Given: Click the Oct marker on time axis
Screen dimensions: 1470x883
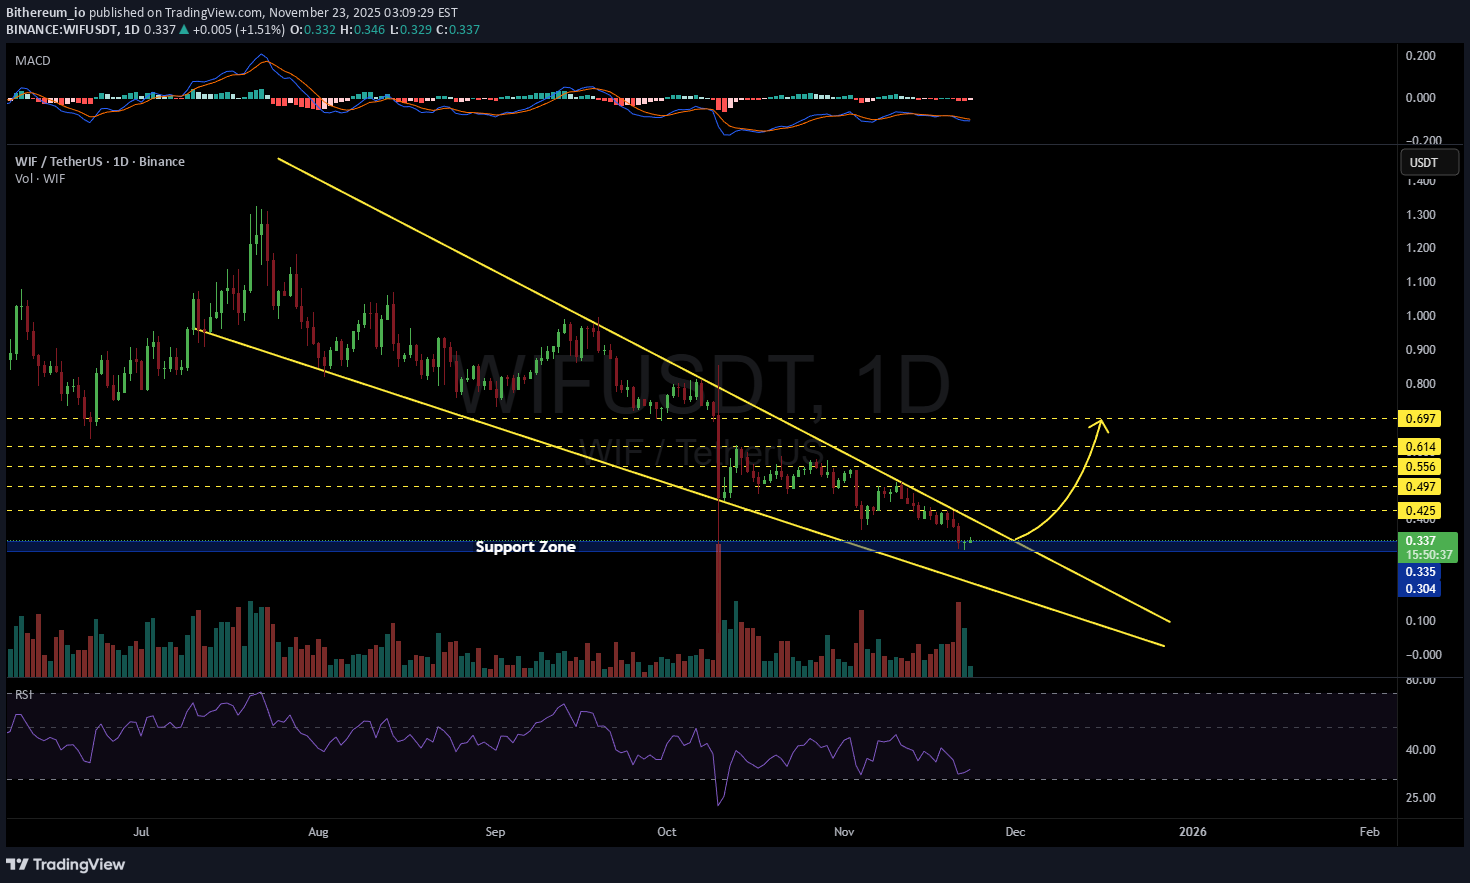Looking at the screenshot, I should pyautogui.click(x=667, y=832).
